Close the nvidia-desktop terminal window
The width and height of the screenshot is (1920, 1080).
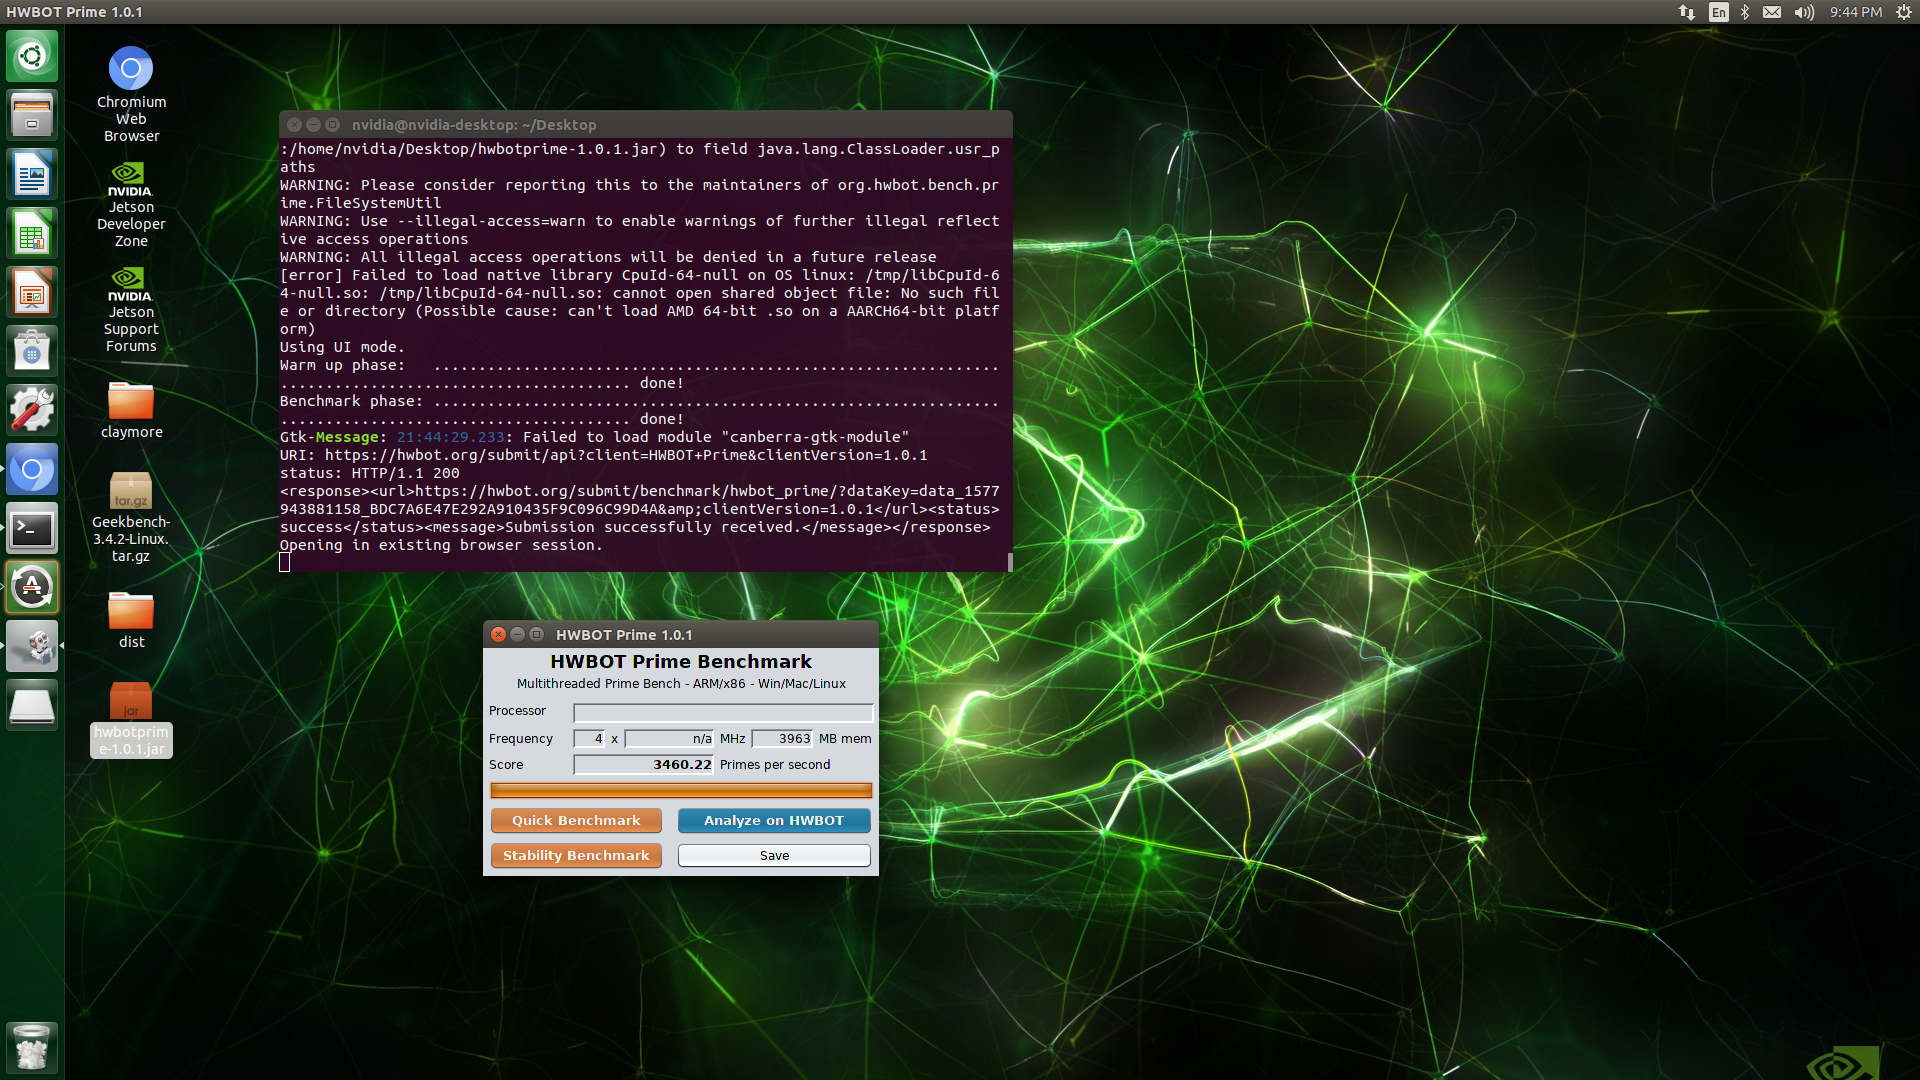[294, 124]
